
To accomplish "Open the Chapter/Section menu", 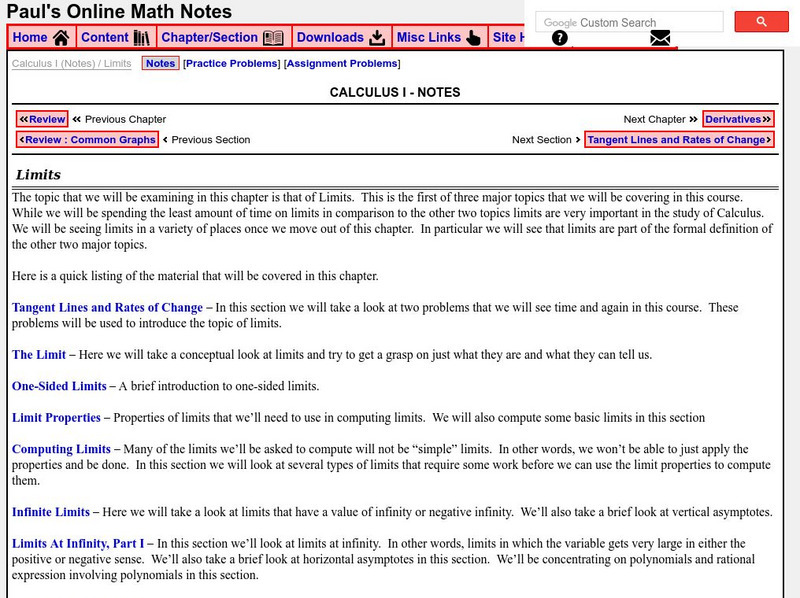I will click(223, 37).
